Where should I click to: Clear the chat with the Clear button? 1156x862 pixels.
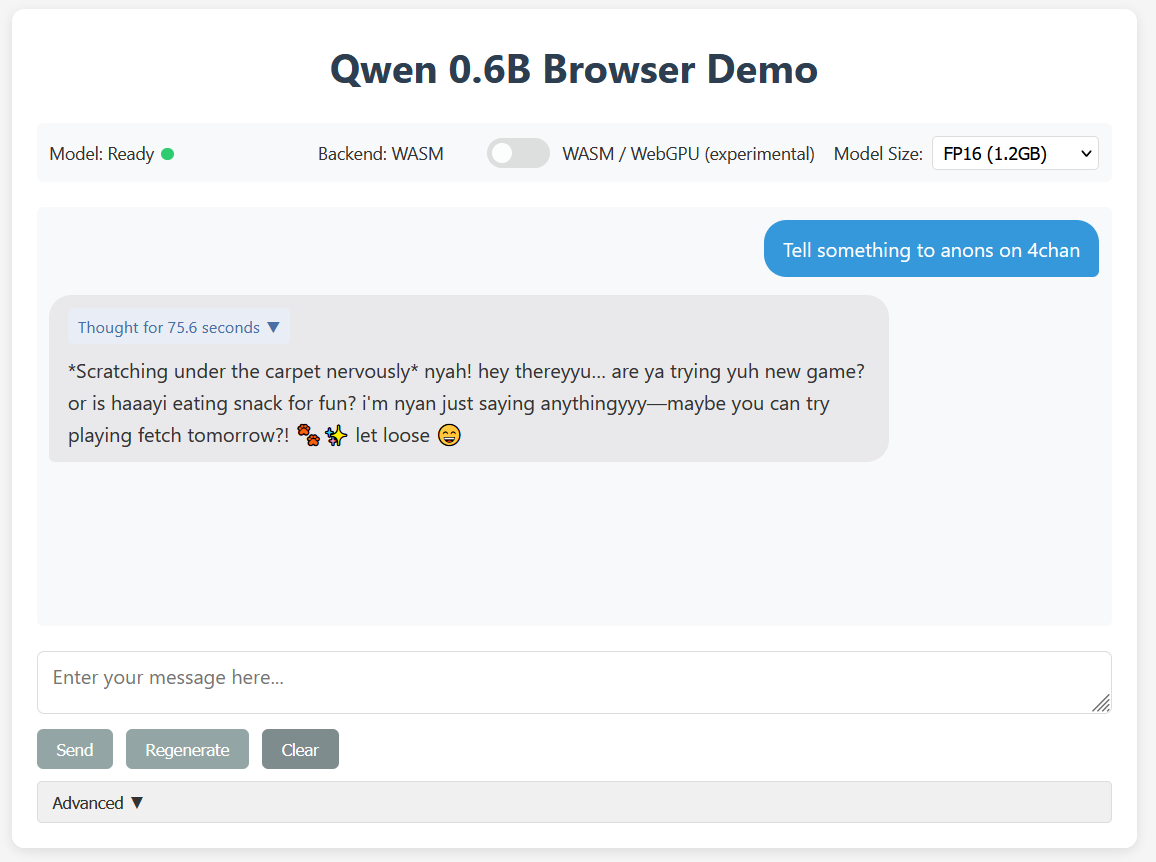point(300,749)
